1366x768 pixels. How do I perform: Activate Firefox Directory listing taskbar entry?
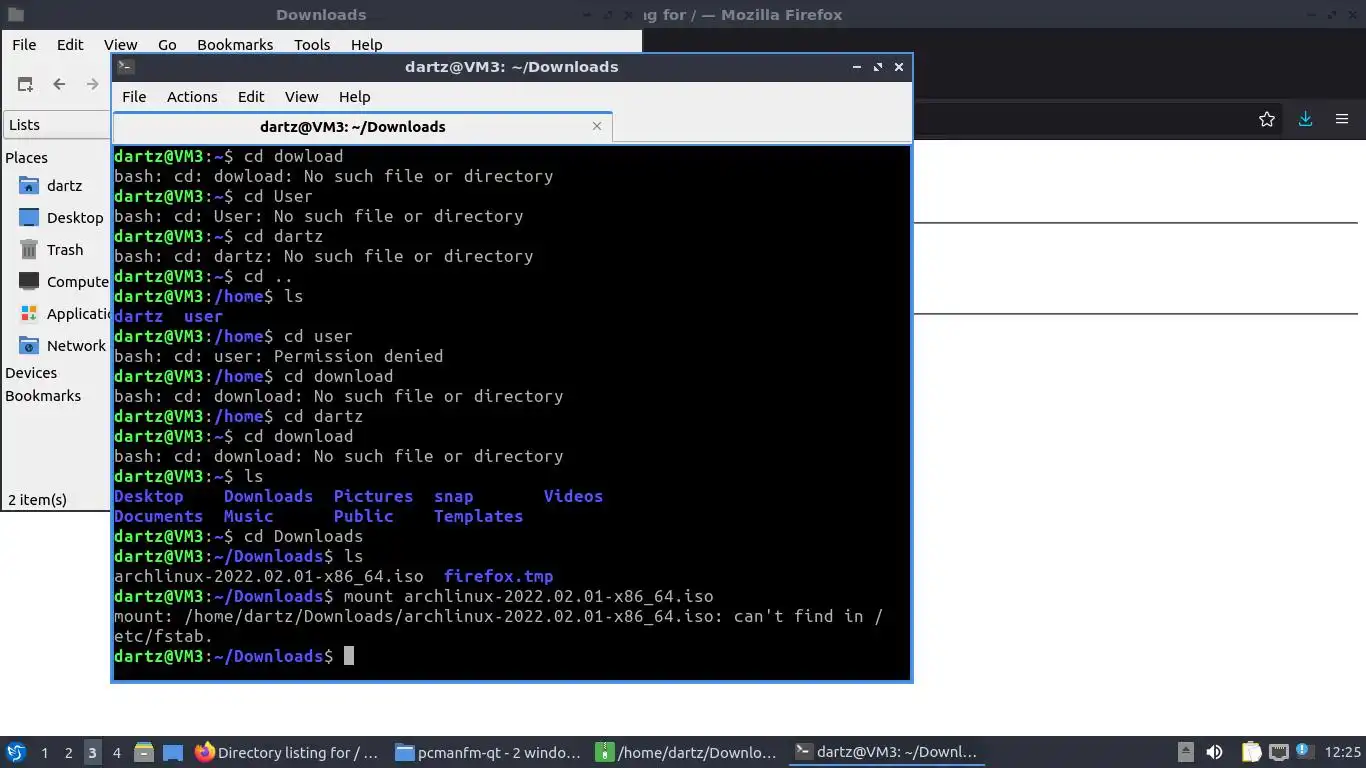(288, 752)
